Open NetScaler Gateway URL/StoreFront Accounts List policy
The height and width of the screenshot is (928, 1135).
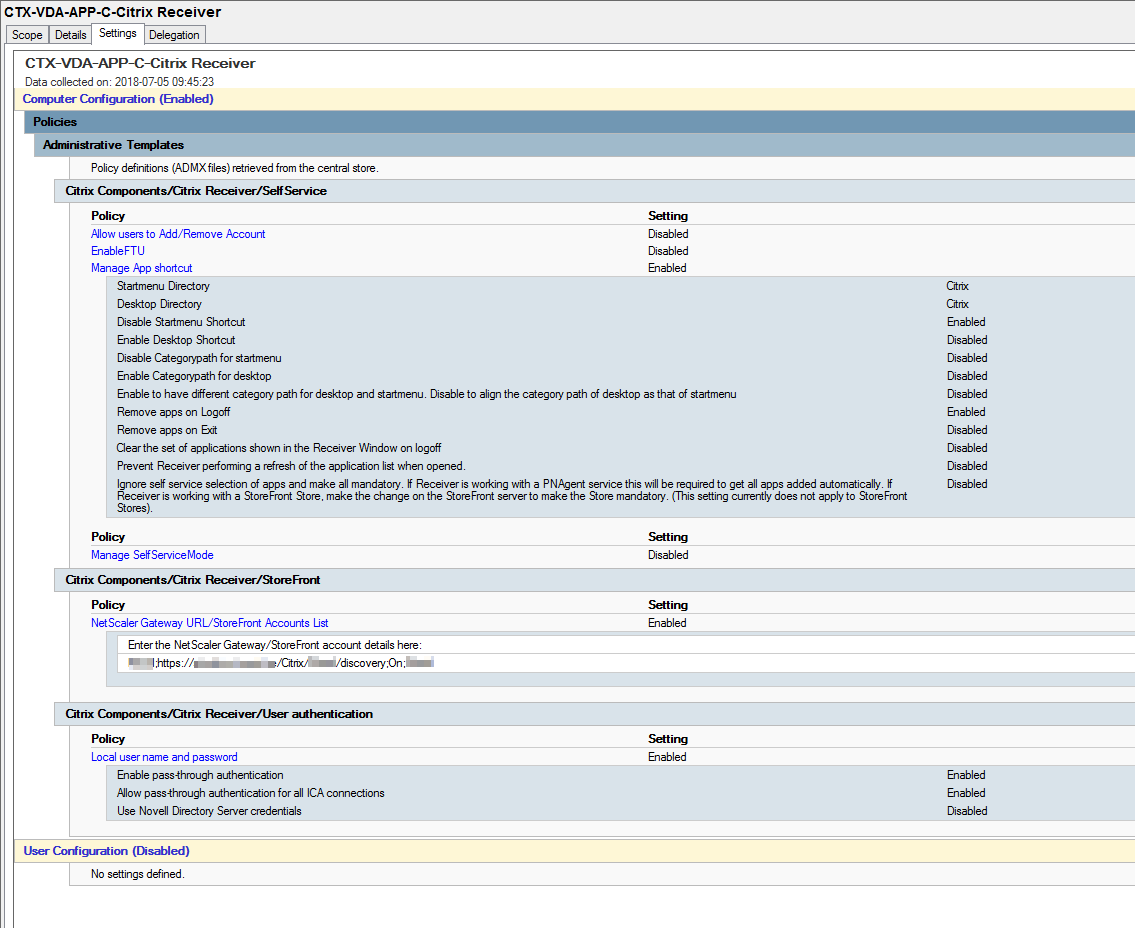coord(209,623)
